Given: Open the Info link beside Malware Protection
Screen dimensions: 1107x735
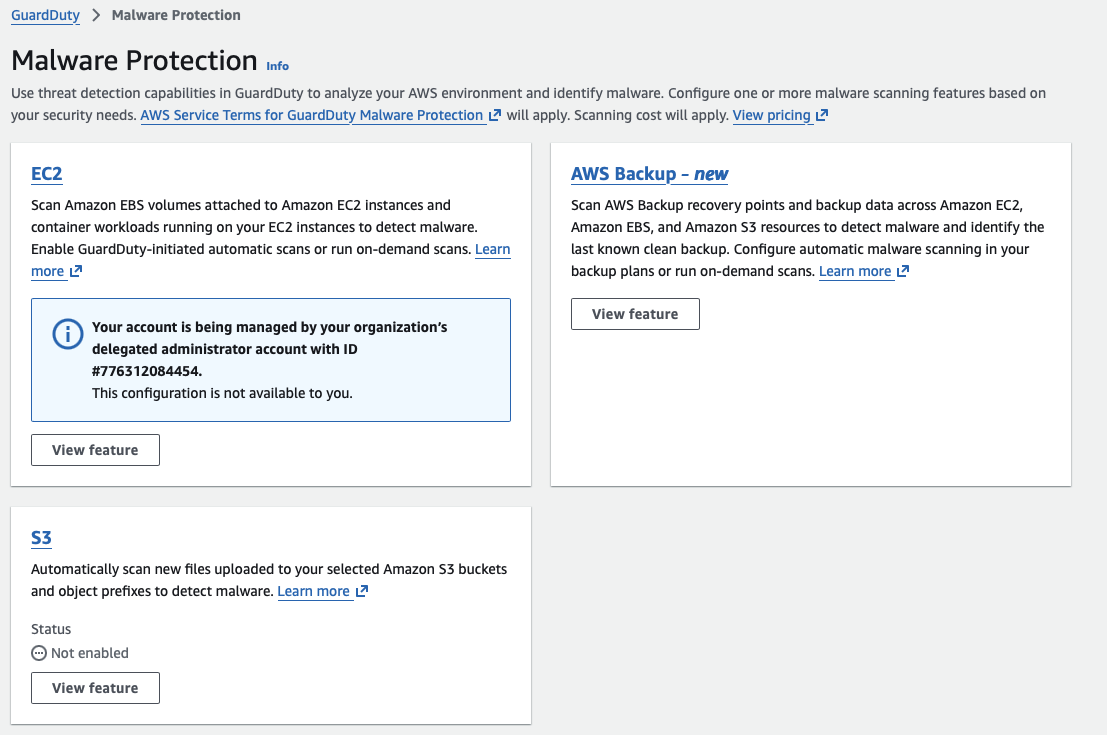Looking at the screenshot, I should click(x=277, y=66).
